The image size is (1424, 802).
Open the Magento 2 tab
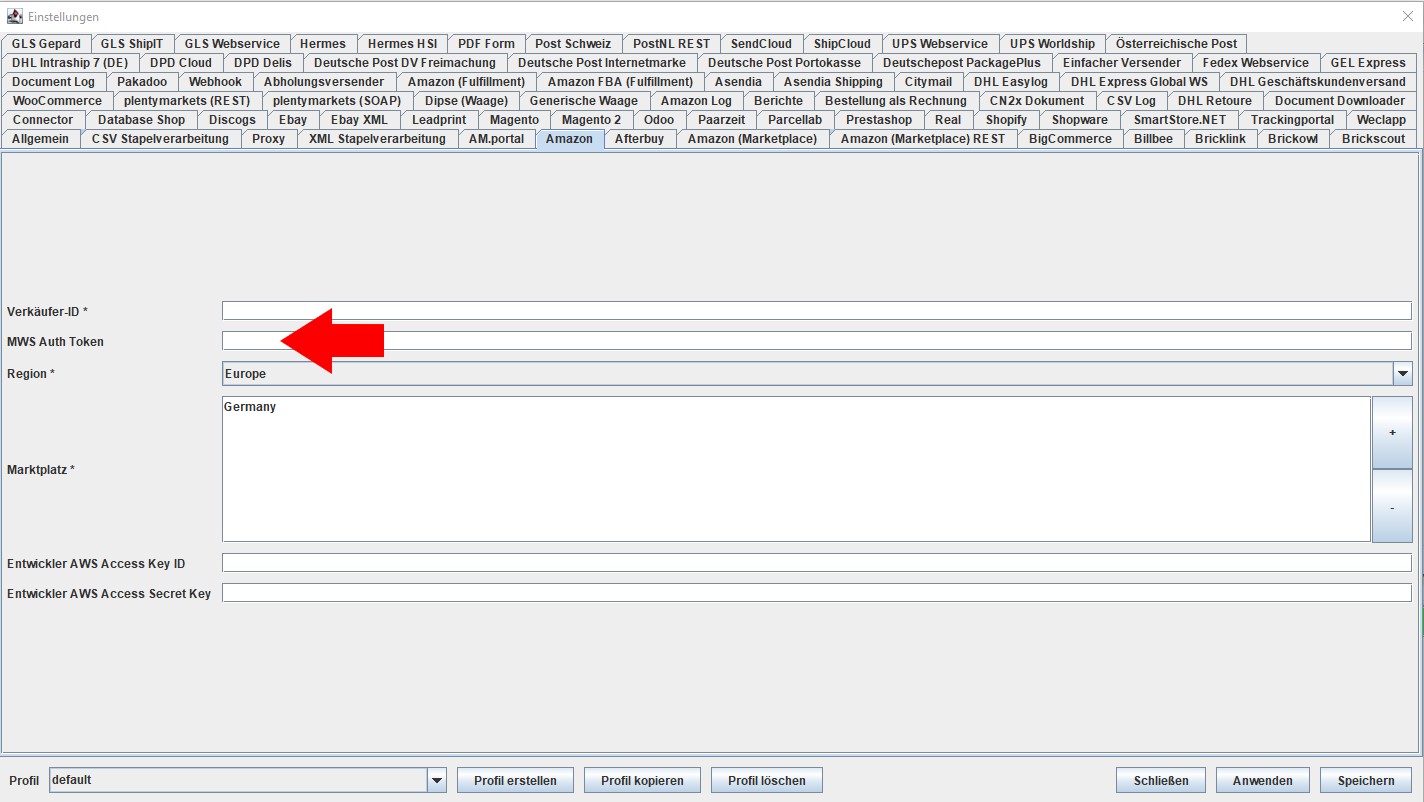(591, 119)
